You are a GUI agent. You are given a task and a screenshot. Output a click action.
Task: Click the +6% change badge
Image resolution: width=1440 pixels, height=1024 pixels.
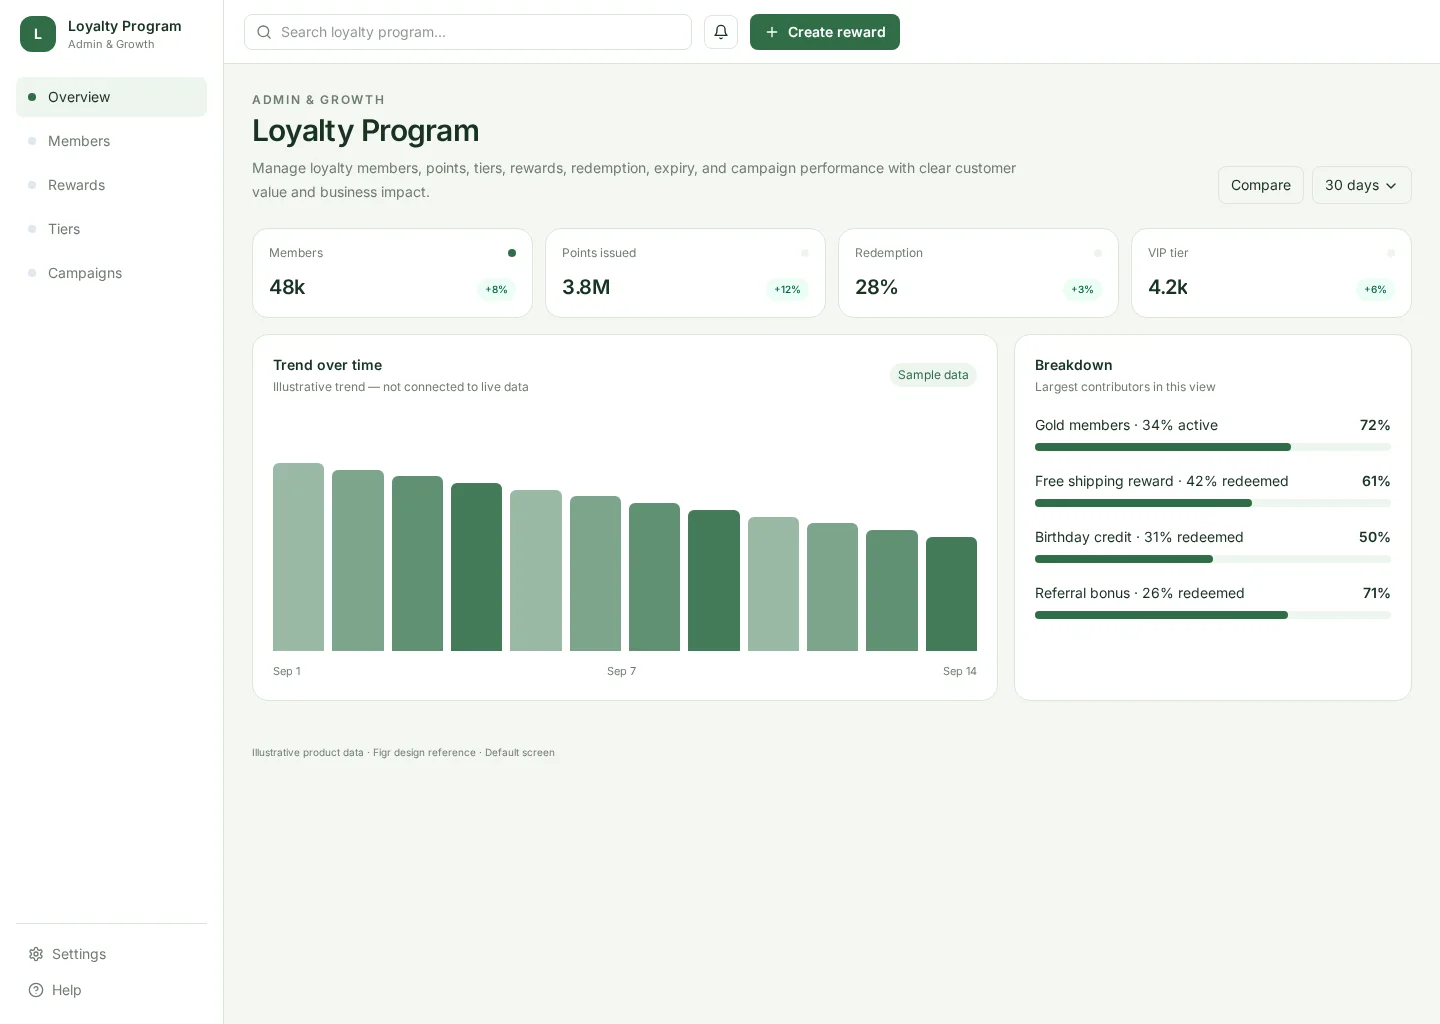1375,289
